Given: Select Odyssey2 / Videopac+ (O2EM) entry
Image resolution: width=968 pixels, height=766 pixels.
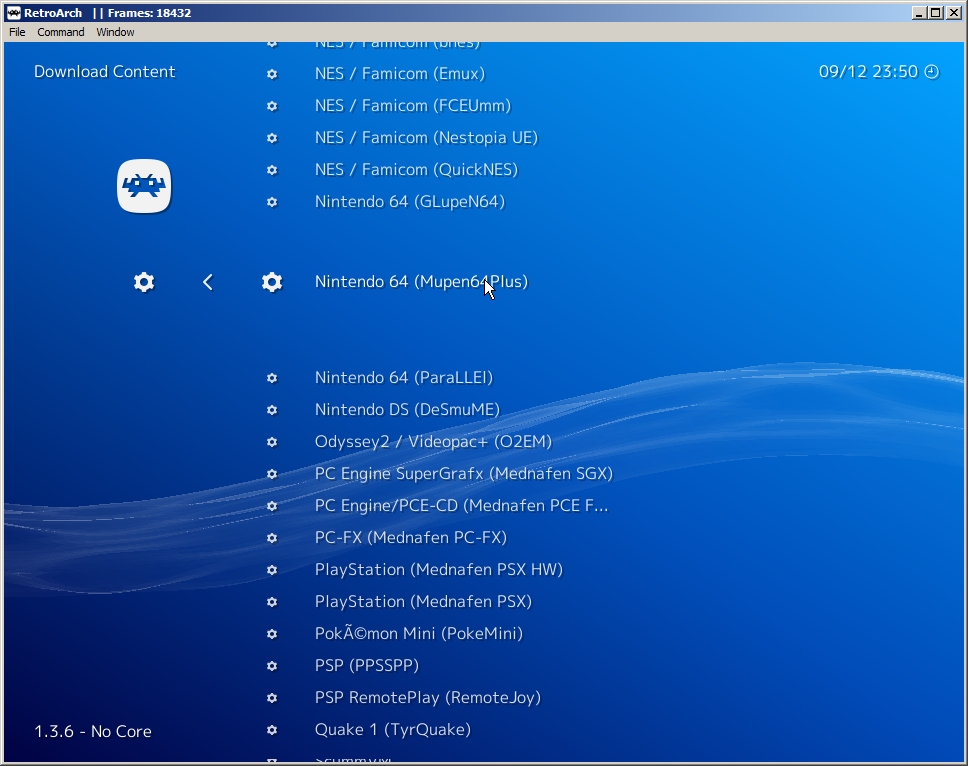Looking at the screenshot, I should [x=433, y=442].
